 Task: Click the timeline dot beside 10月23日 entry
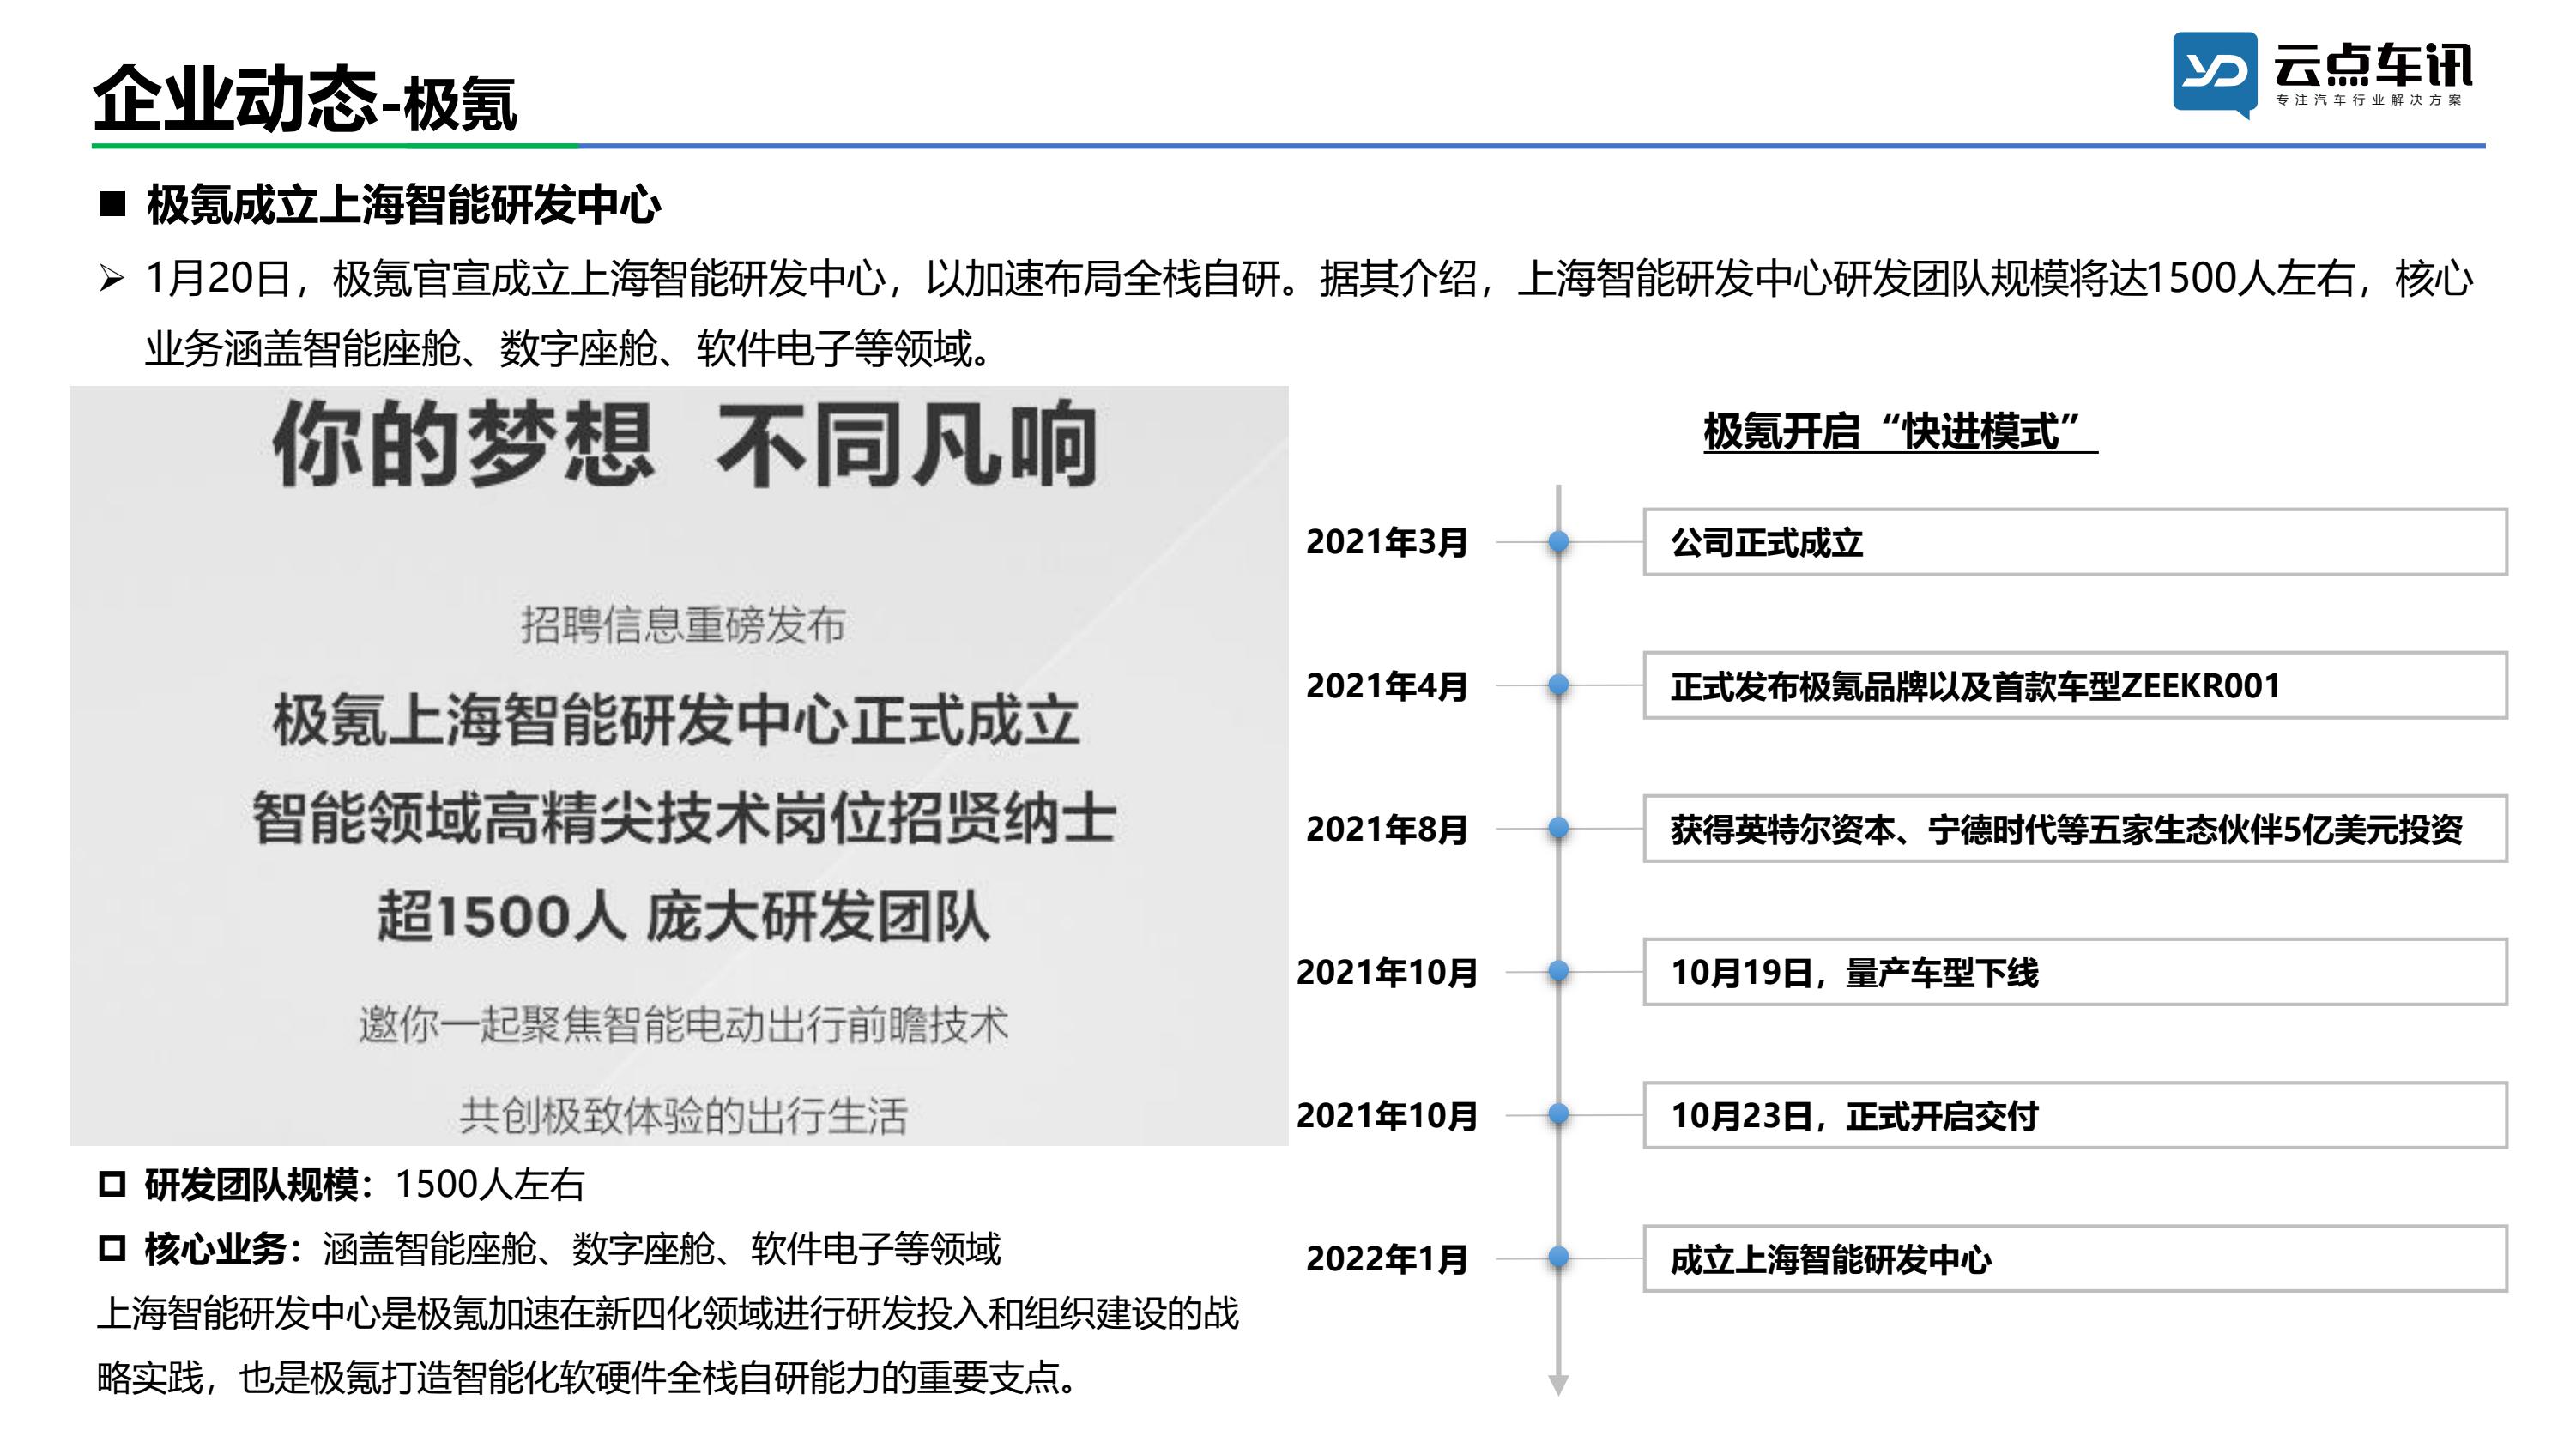[1558, 1114]
